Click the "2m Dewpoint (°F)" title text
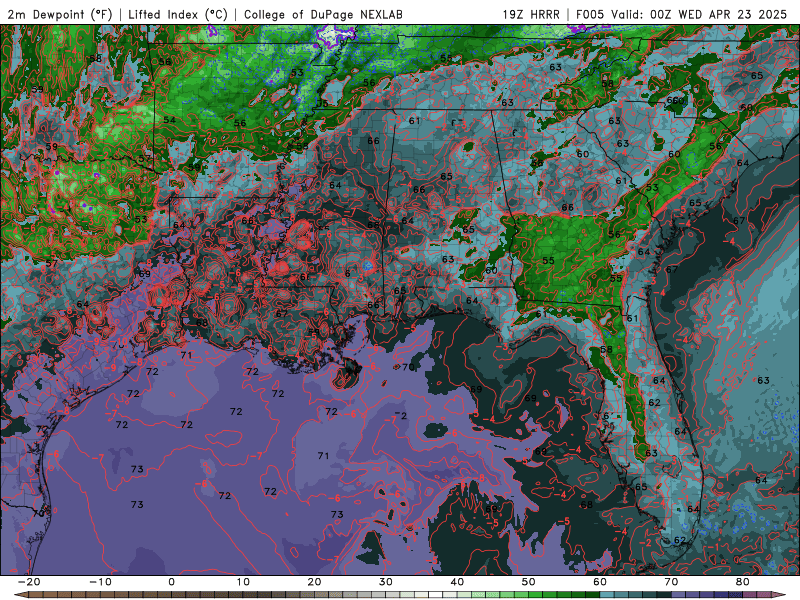 [60, 14]
